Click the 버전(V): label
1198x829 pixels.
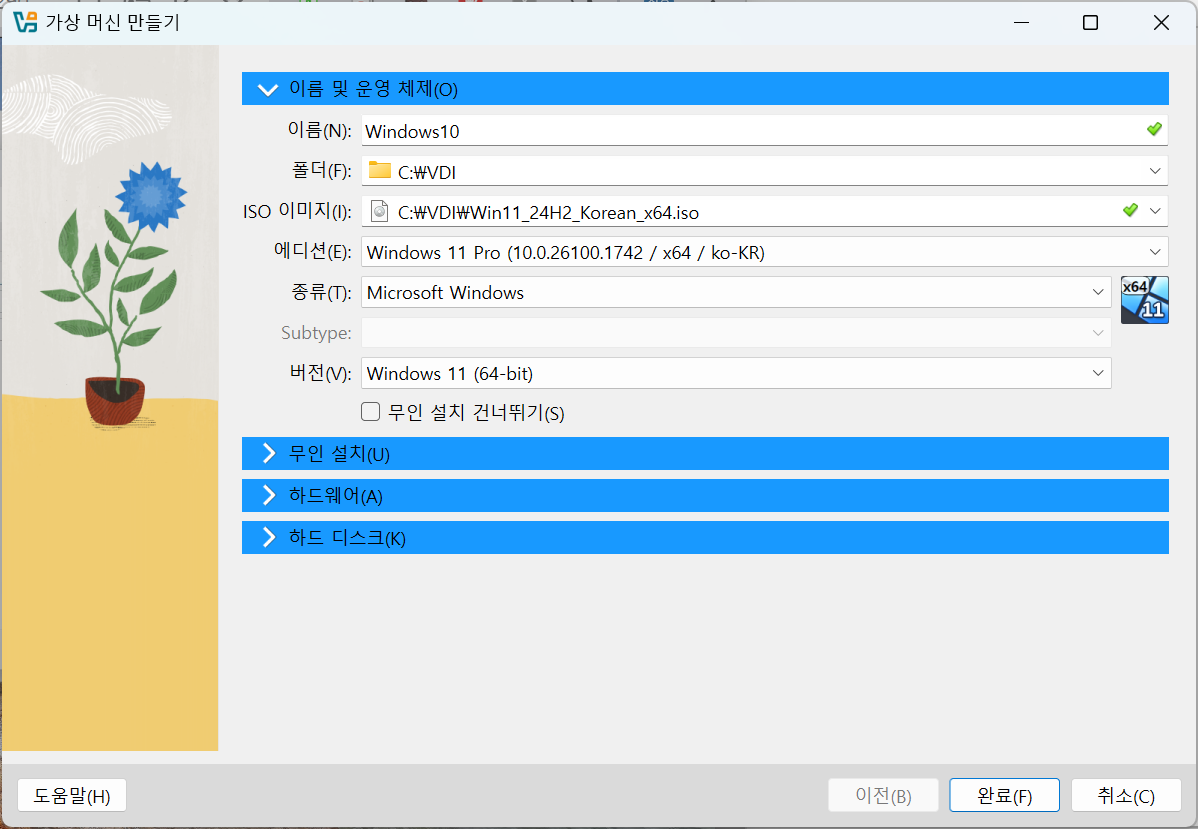tap(321, 373)
